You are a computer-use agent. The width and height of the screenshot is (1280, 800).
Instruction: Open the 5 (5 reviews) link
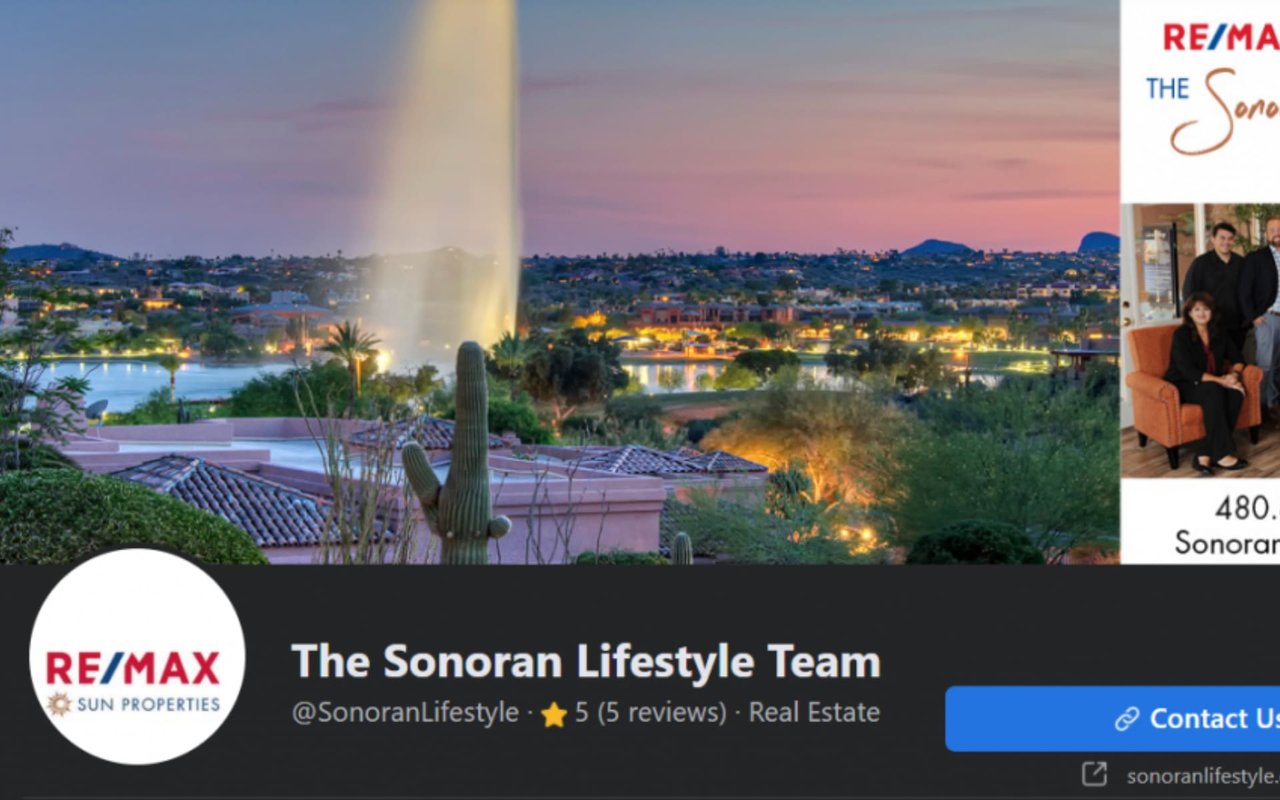click(650, 713)
